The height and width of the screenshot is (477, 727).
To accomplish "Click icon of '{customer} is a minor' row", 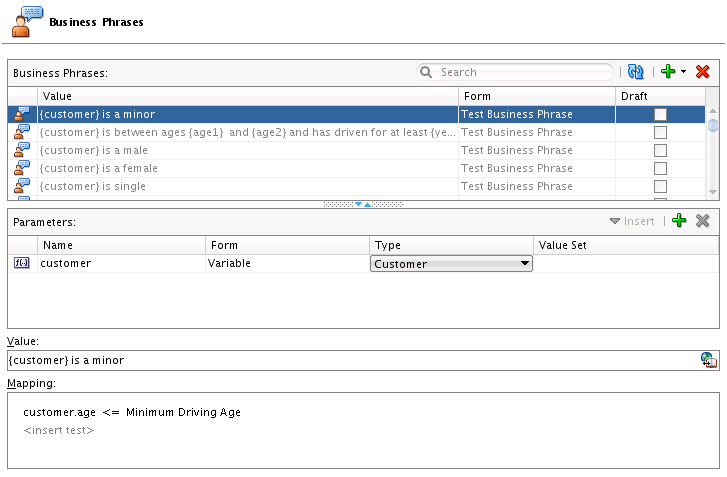I will click(22, 114).
